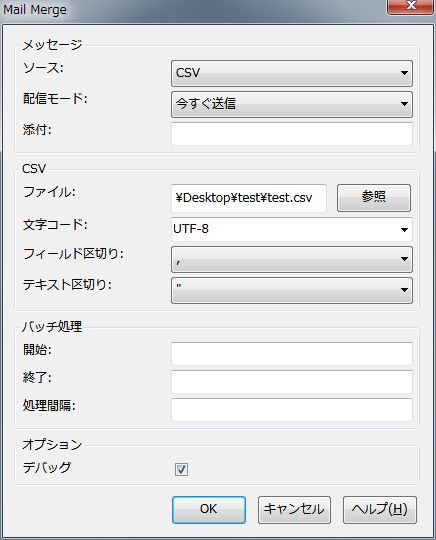The width and height of the screenshot is (436, 540).
Task: Click the 開始 batch start field
Action: [291, 354]
